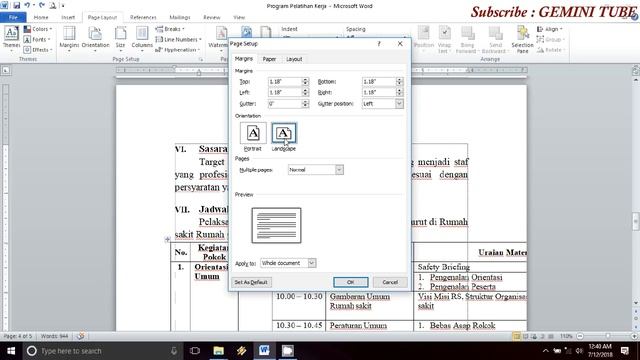The width and height of the screenshot is (640, 360).
Task: Open theme Colors dropdown
Action: 38,29
